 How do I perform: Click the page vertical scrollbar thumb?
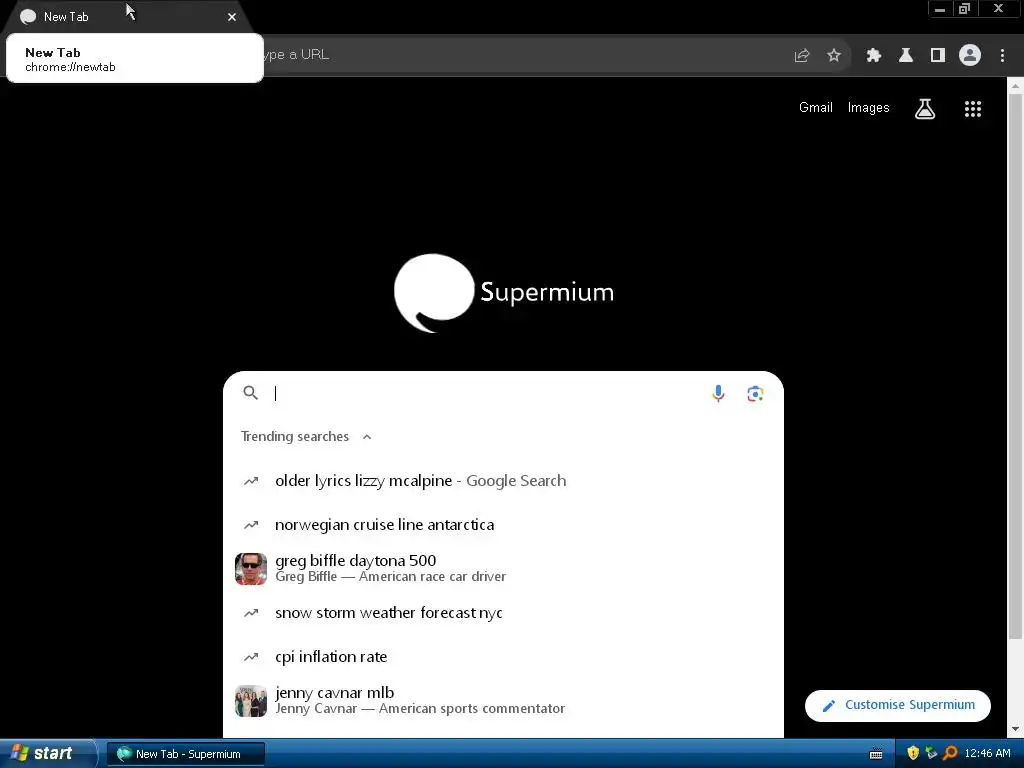1016,366
